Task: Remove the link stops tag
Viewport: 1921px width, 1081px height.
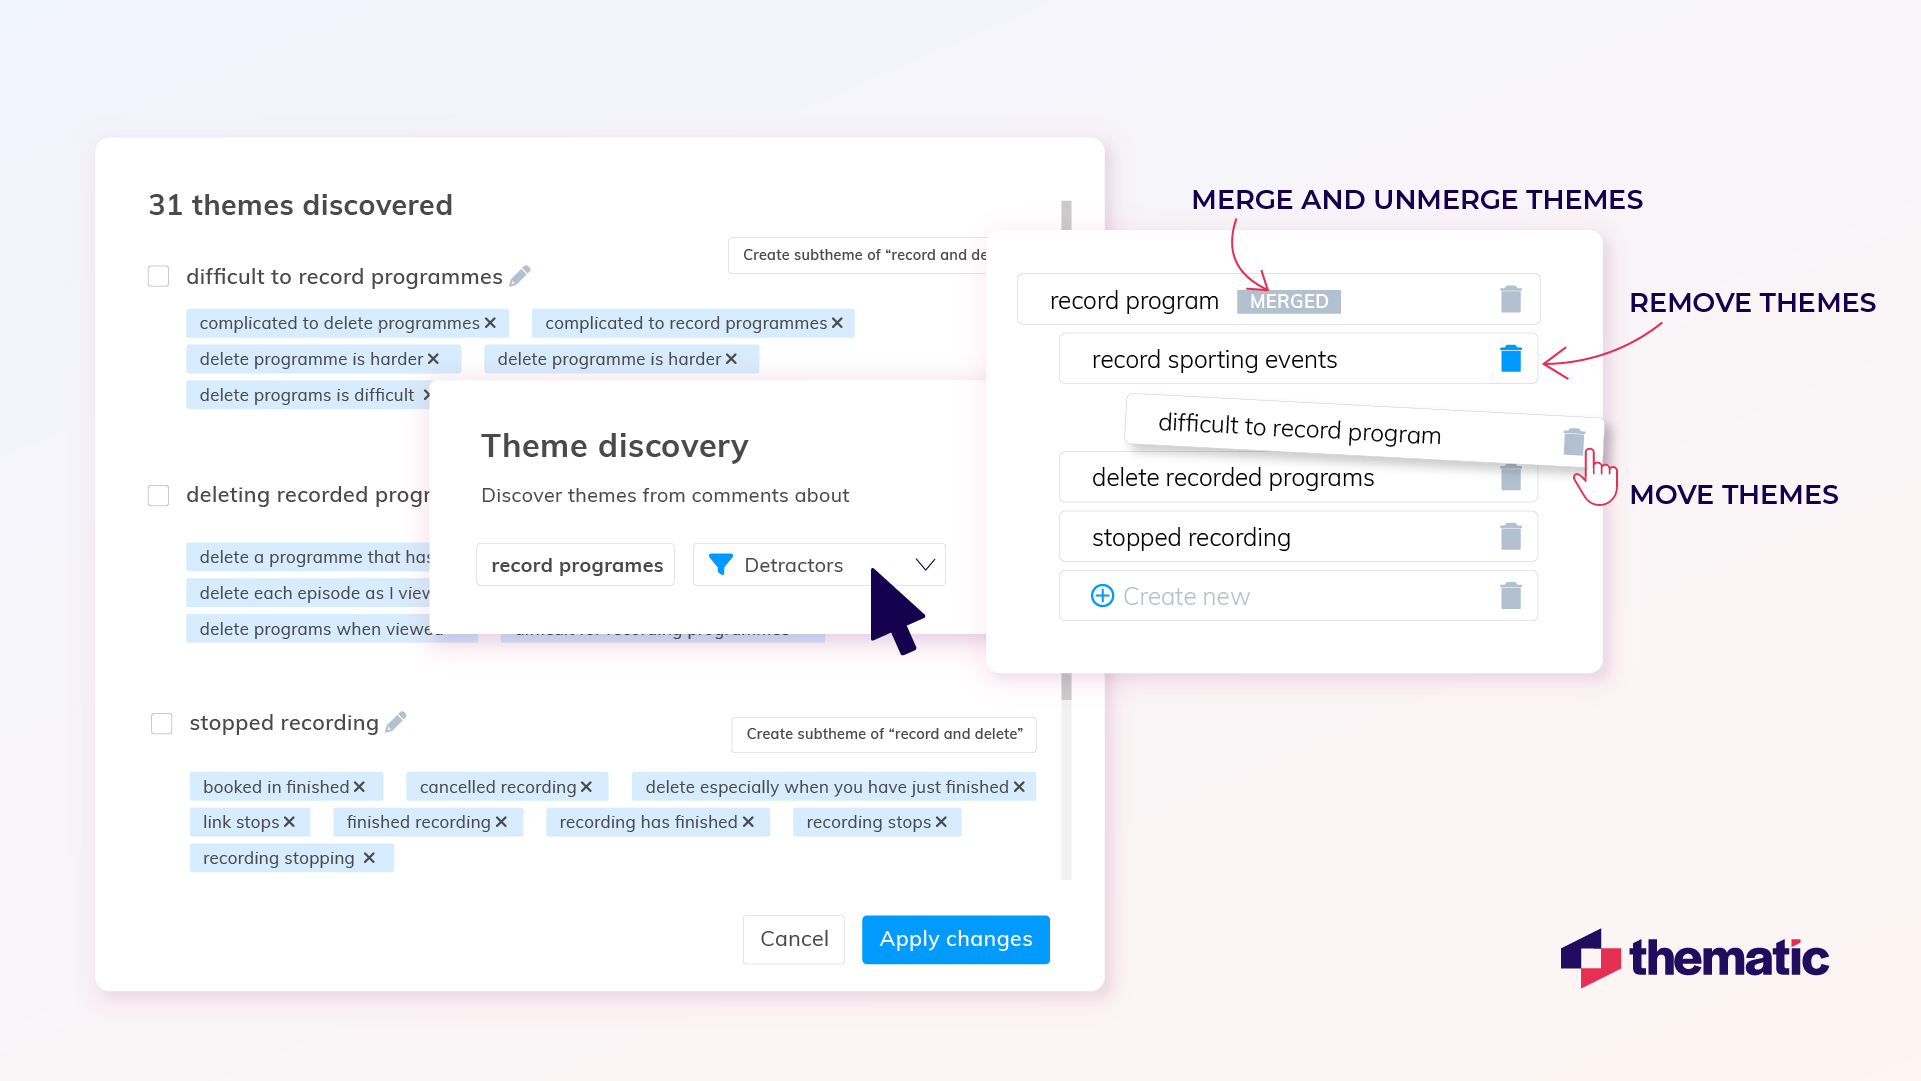Action: [x=289, y=822]
